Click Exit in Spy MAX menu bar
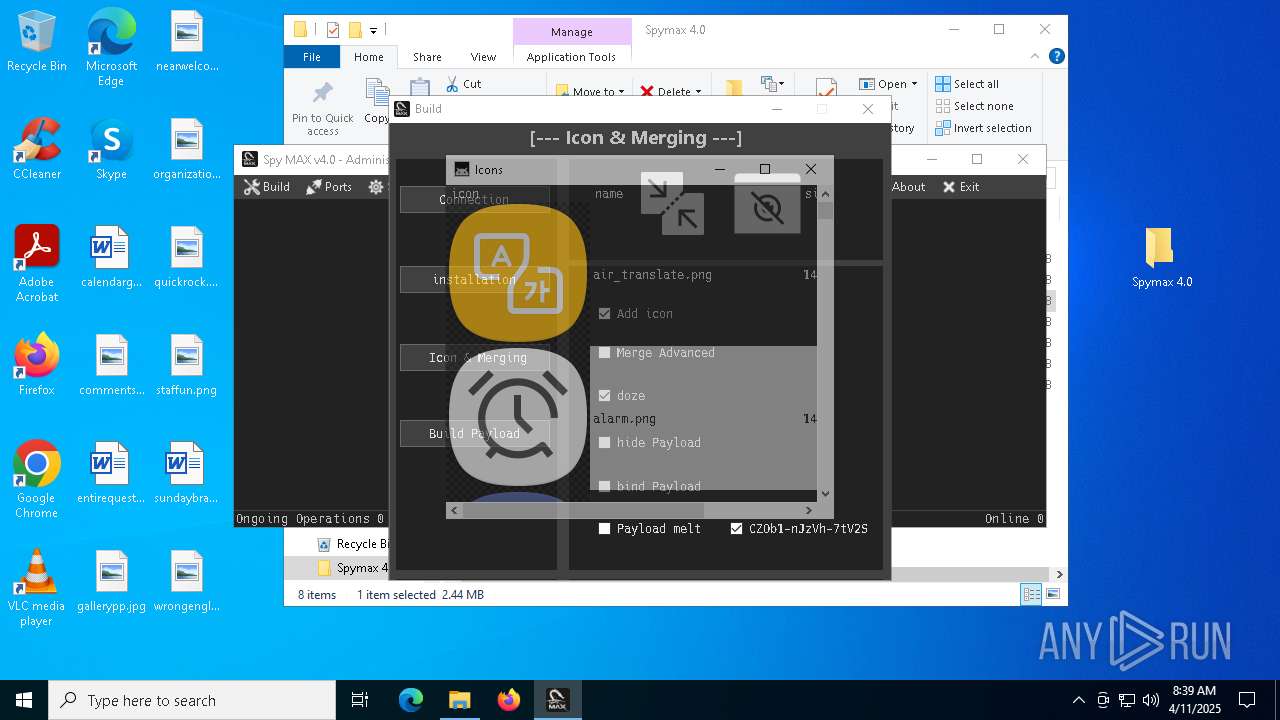The width and height of the screenshot is (1280, 720). click(960, 187)
